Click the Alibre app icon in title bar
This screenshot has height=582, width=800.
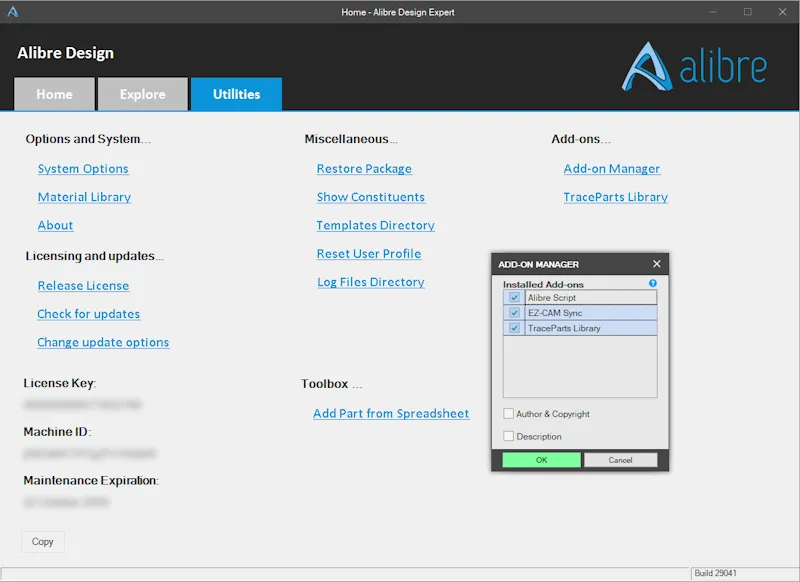pos(13,12)
